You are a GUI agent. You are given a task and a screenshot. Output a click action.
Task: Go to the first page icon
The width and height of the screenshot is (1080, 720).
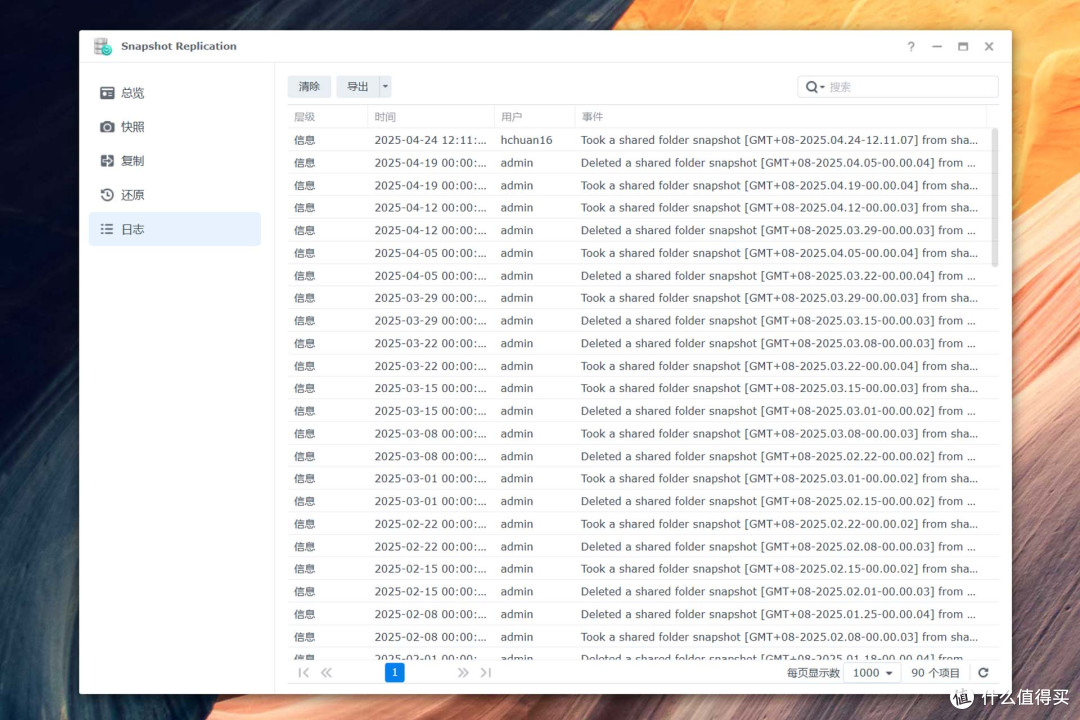(303, 672)
